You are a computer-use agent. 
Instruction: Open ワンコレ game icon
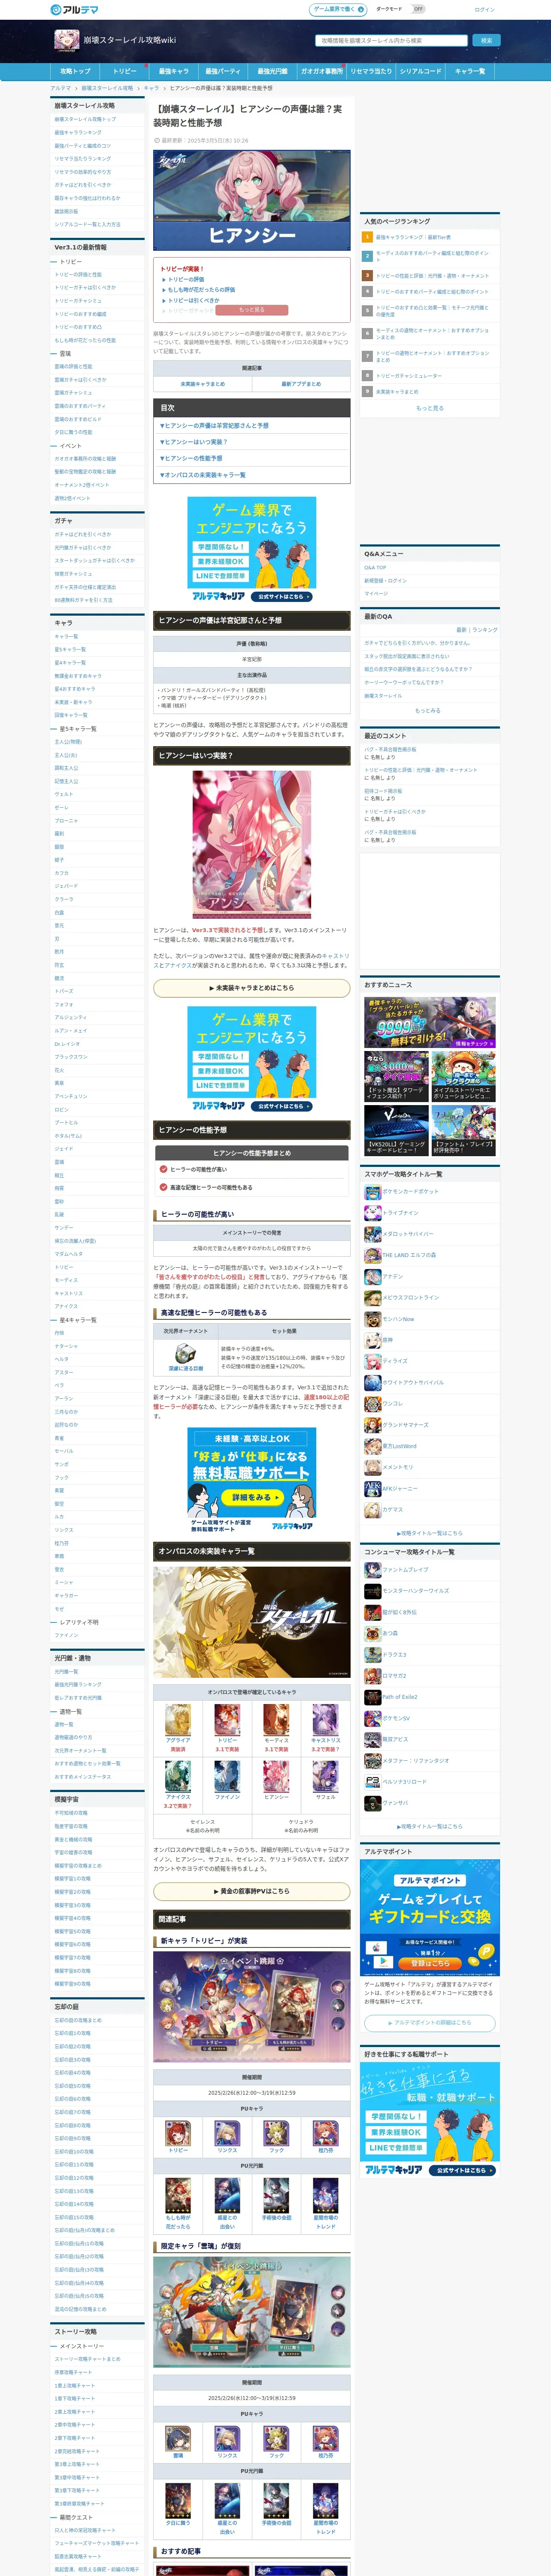coord(372,1403)
